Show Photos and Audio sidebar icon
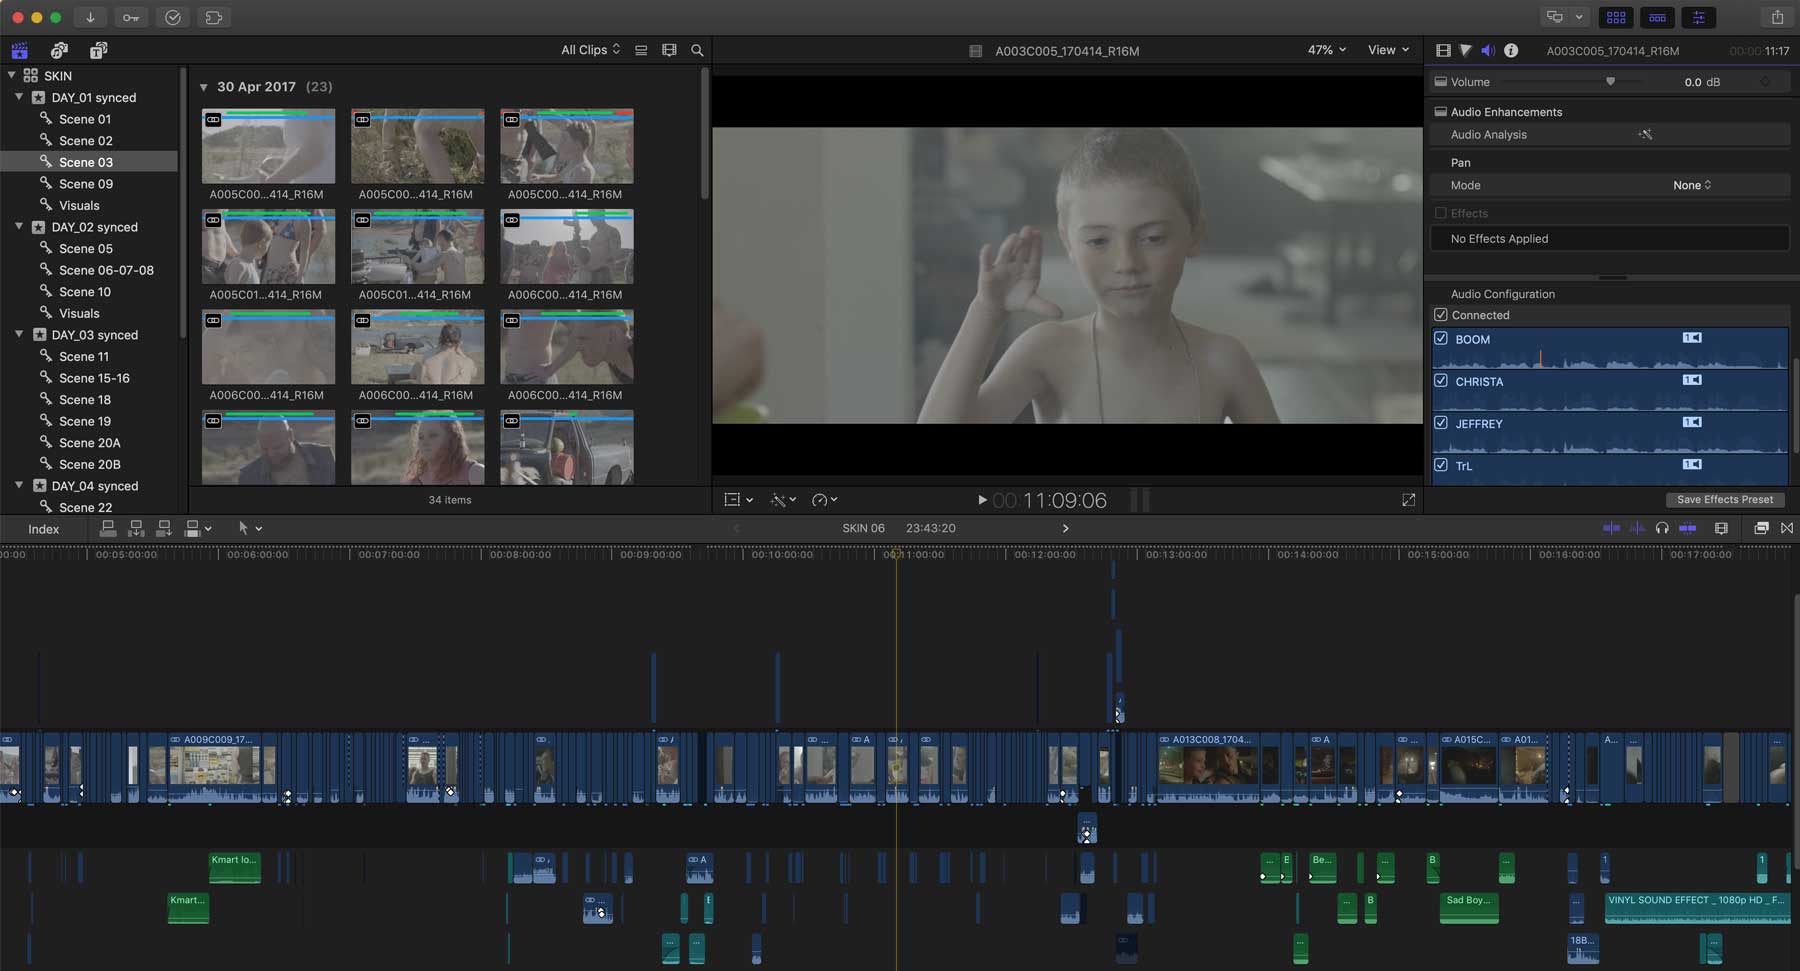 pos(59,50)
